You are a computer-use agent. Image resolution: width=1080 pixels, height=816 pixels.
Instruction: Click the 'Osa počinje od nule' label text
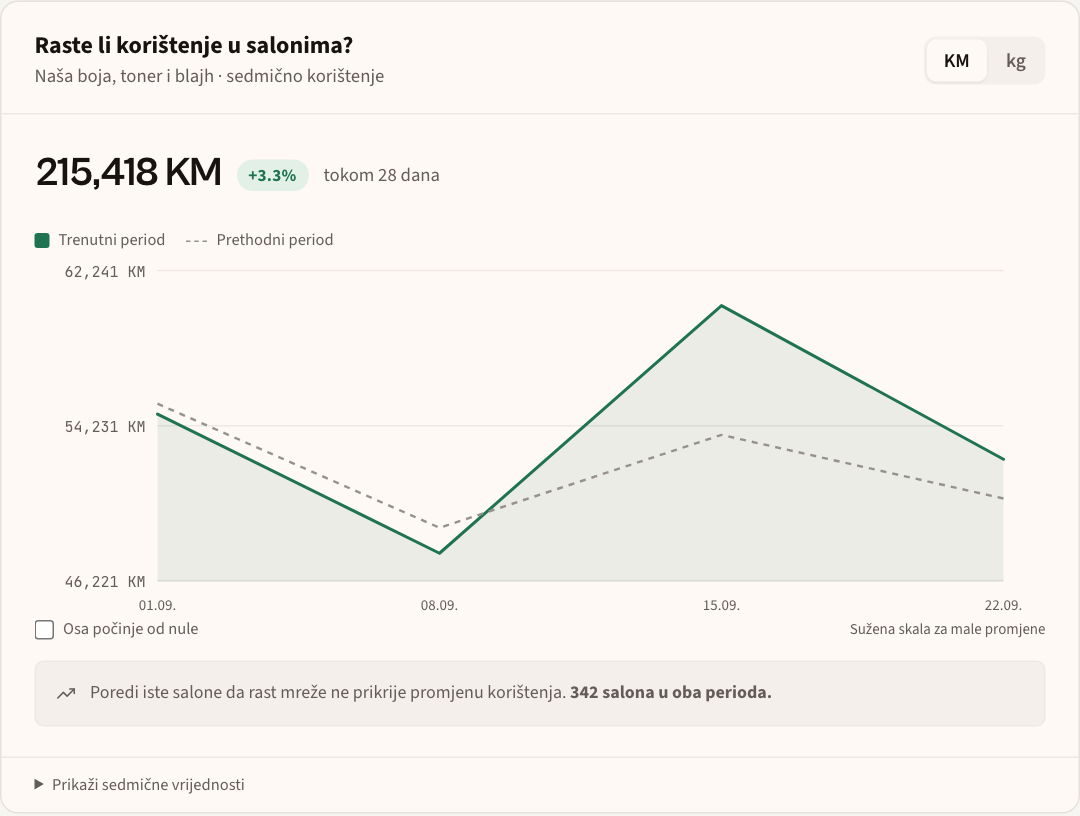pyautogui.click(x=131, y=629)
